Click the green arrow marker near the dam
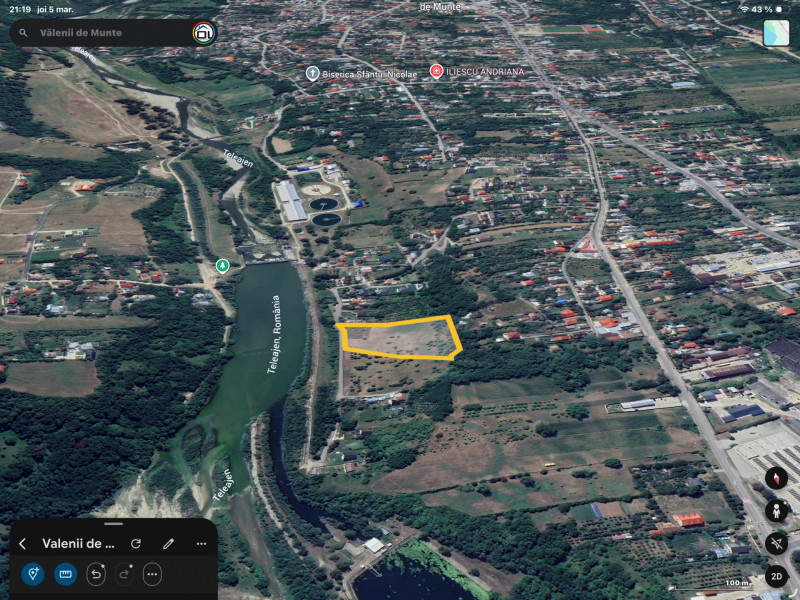 click(x=222, y=265)
